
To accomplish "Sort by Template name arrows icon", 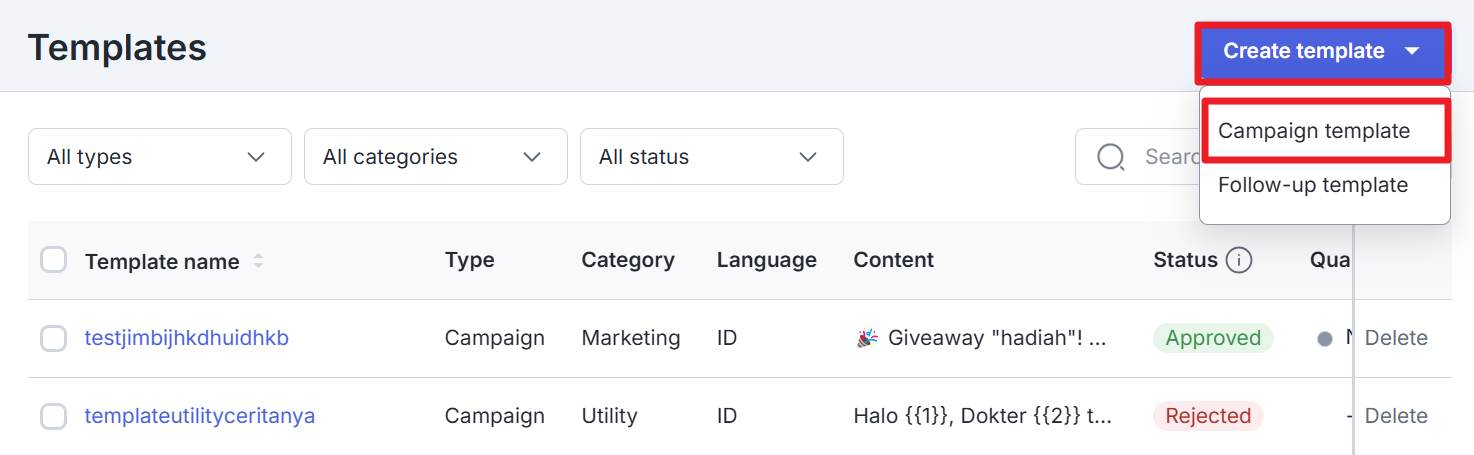I will [x=258, y=261].
